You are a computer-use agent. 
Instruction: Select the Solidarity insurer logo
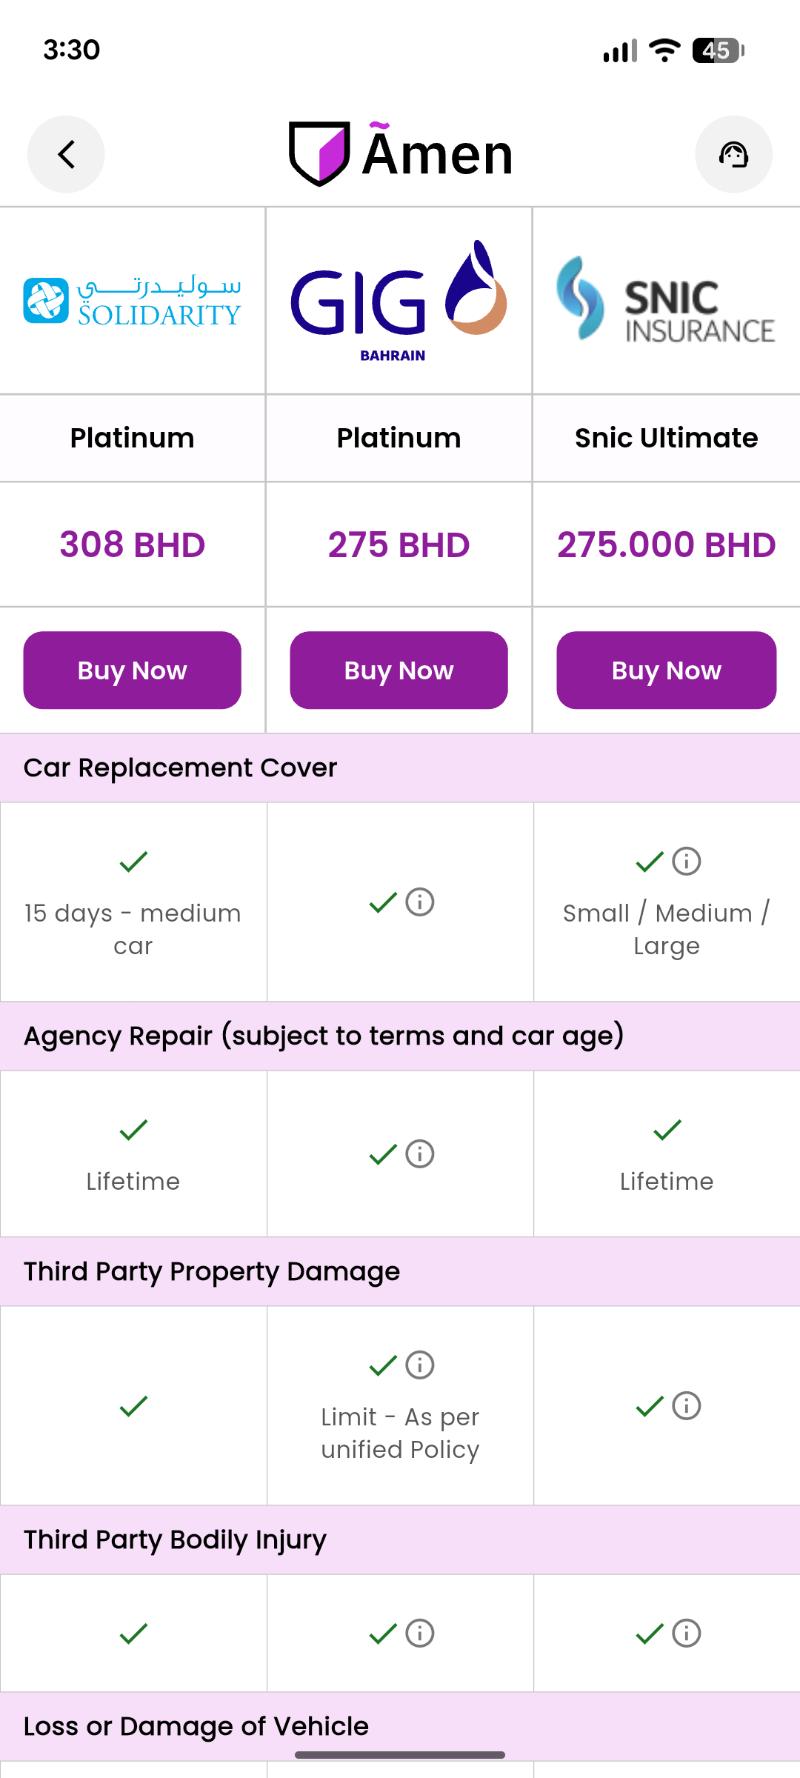[x=132, y=301]
